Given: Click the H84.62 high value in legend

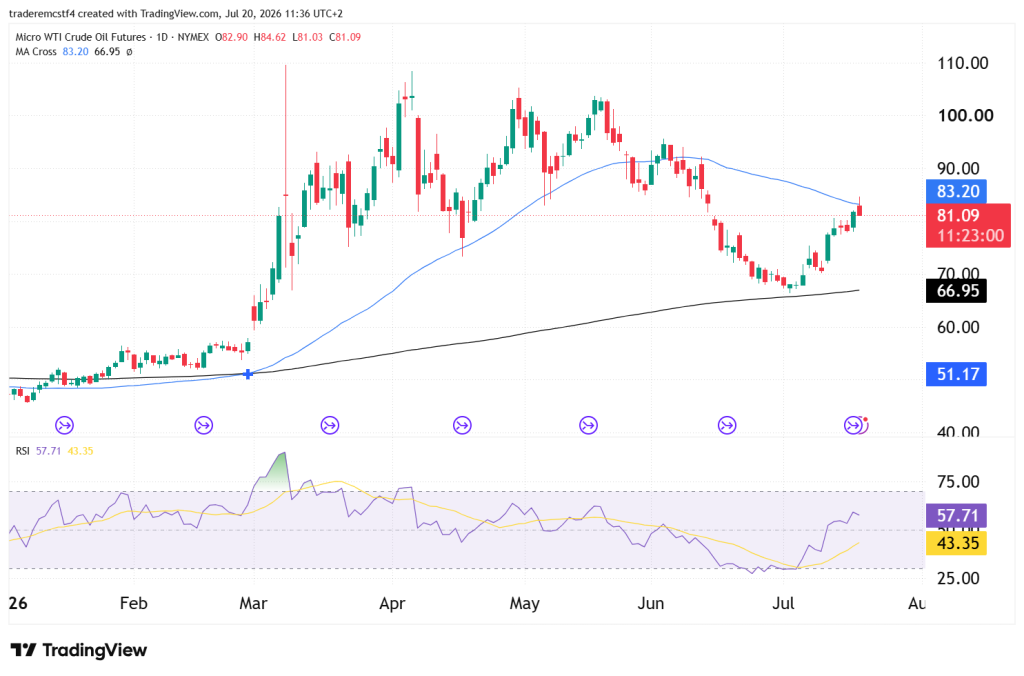Looking at the screenshot, I should coord(270,37).
